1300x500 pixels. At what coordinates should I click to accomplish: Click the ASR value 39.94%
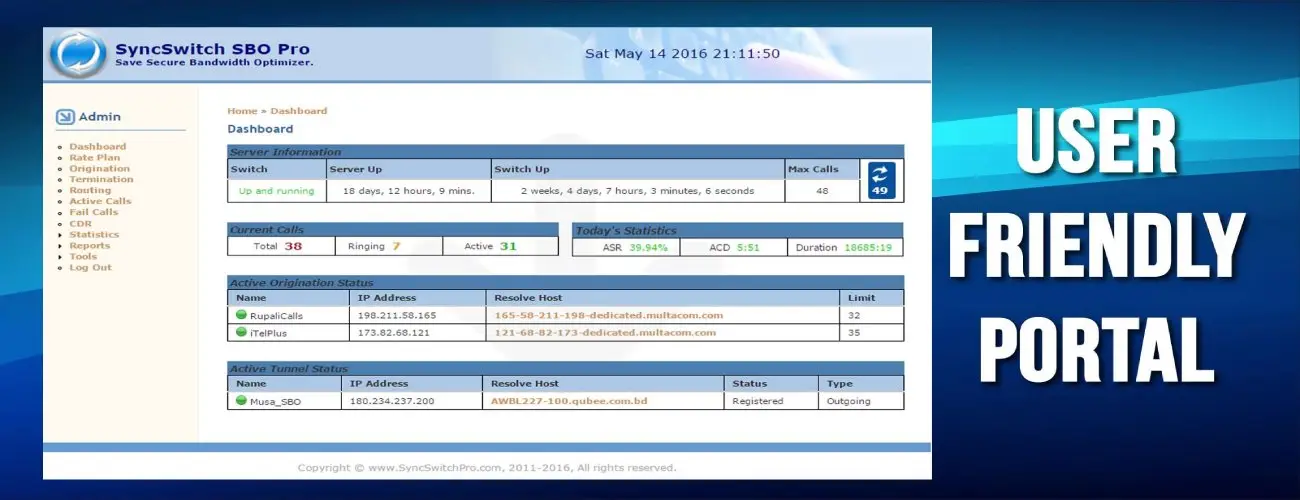tap(648, 247)
